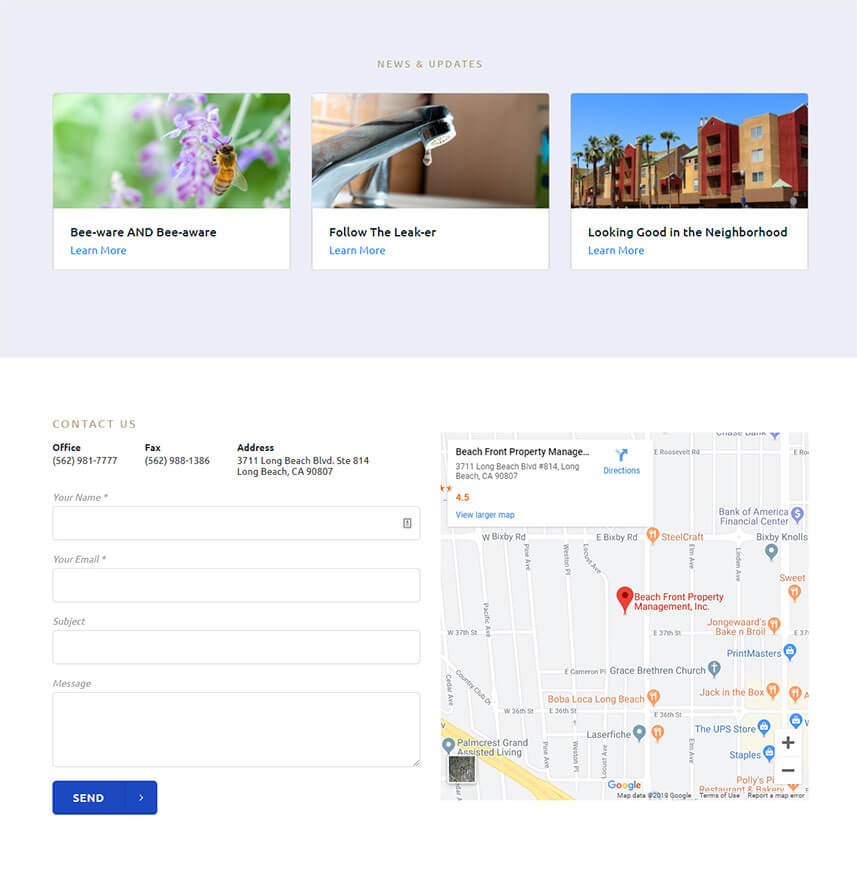Click the Jack in the Box marker
The height and width of the screenshot is (874, 857).
772,691
